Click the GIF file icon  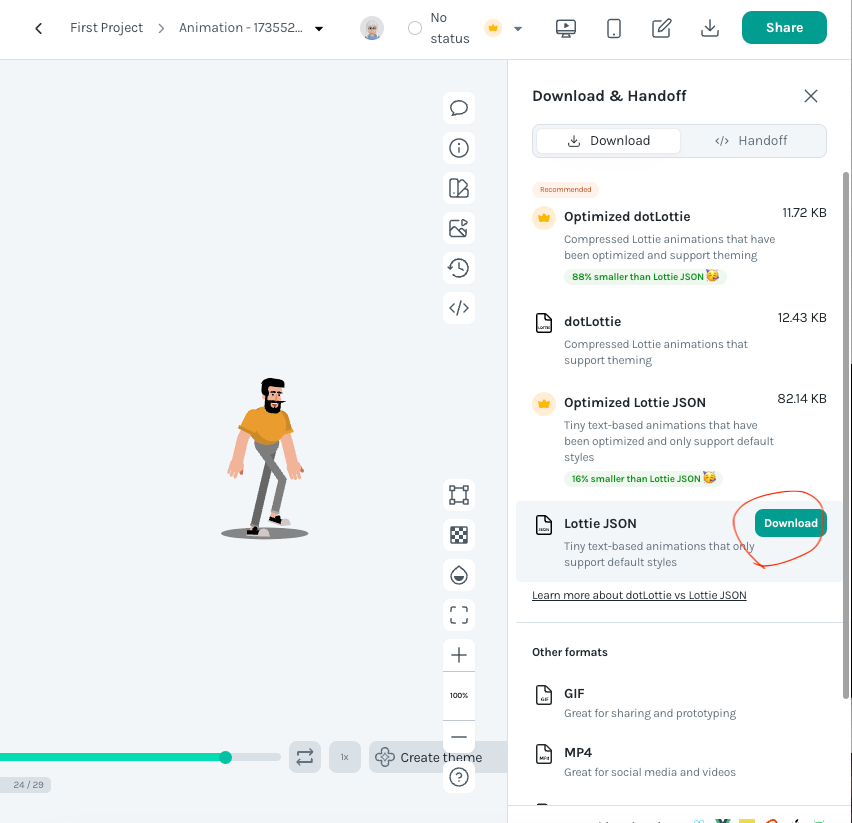click(543, 695)
